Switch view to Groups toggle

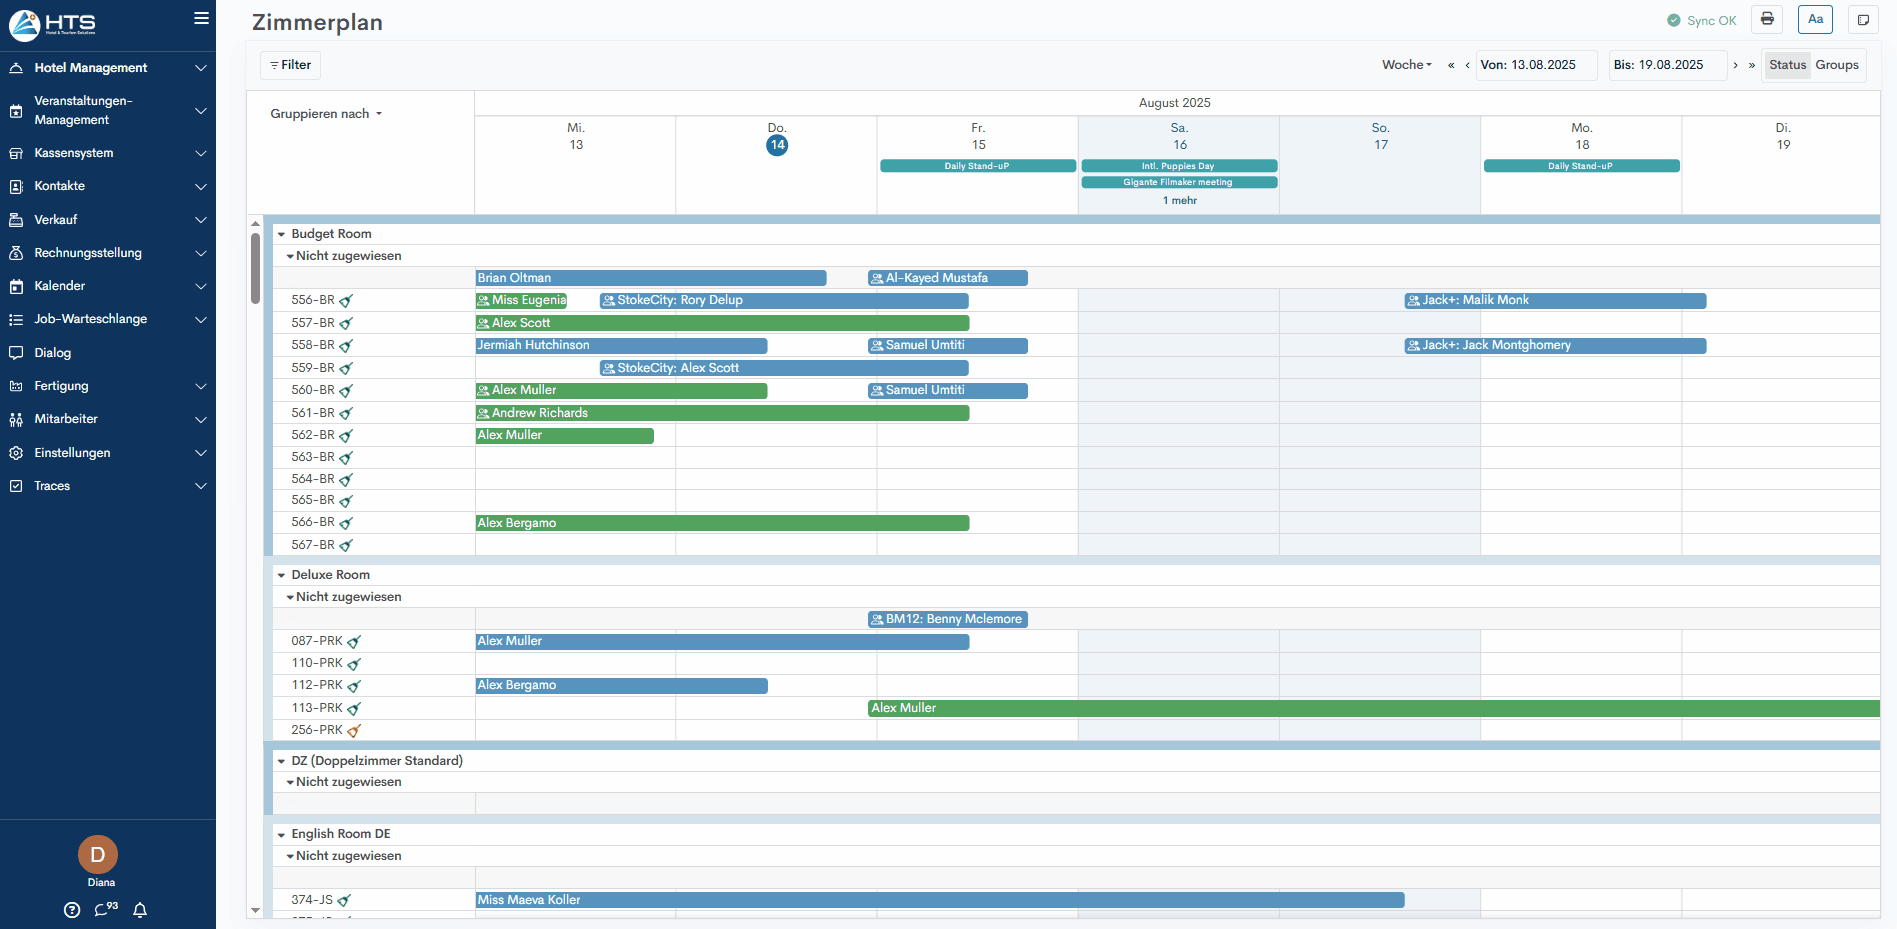coord(1837,65)
